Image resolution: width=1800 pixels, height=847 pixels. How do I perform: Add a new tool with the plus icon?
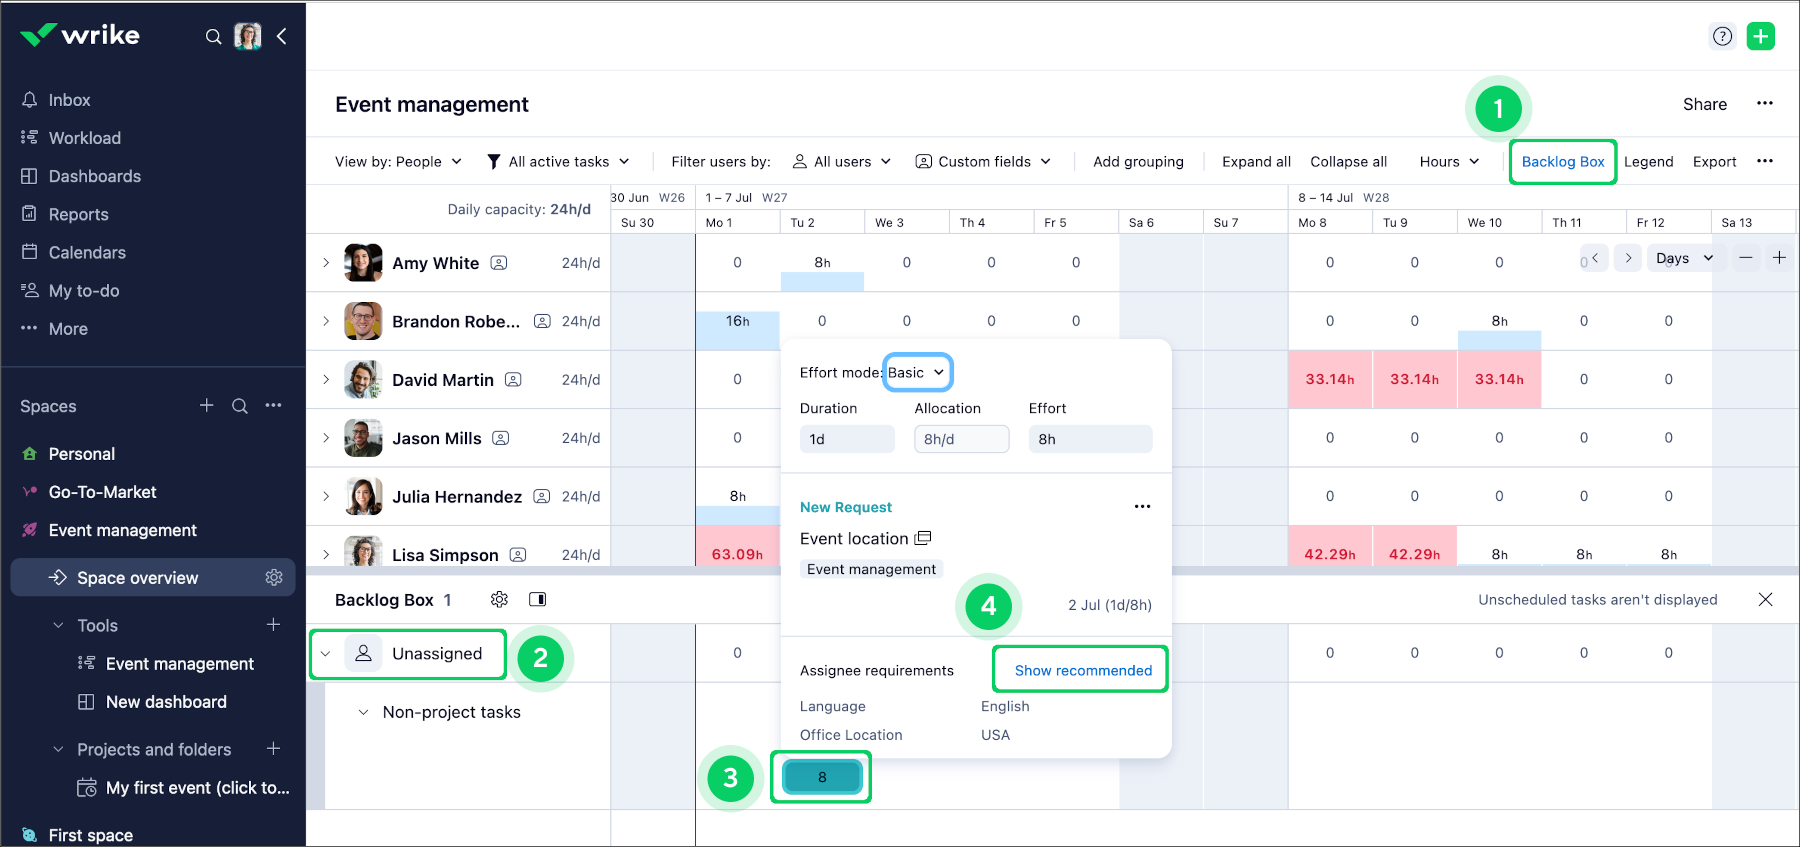tap(273, 624)
